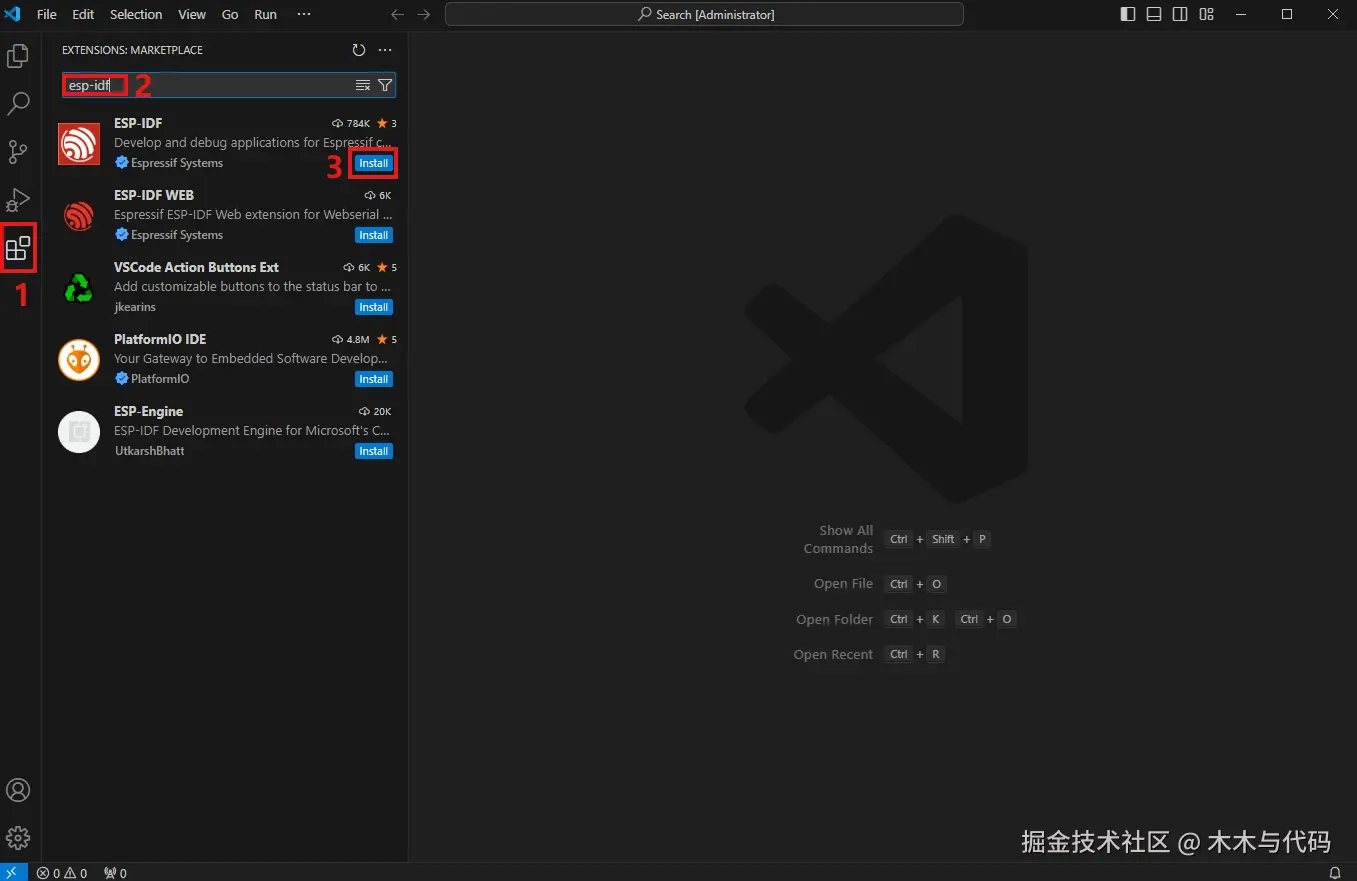Open the Go menu
Screen dimensions: 1357x881
click(230, 14)
